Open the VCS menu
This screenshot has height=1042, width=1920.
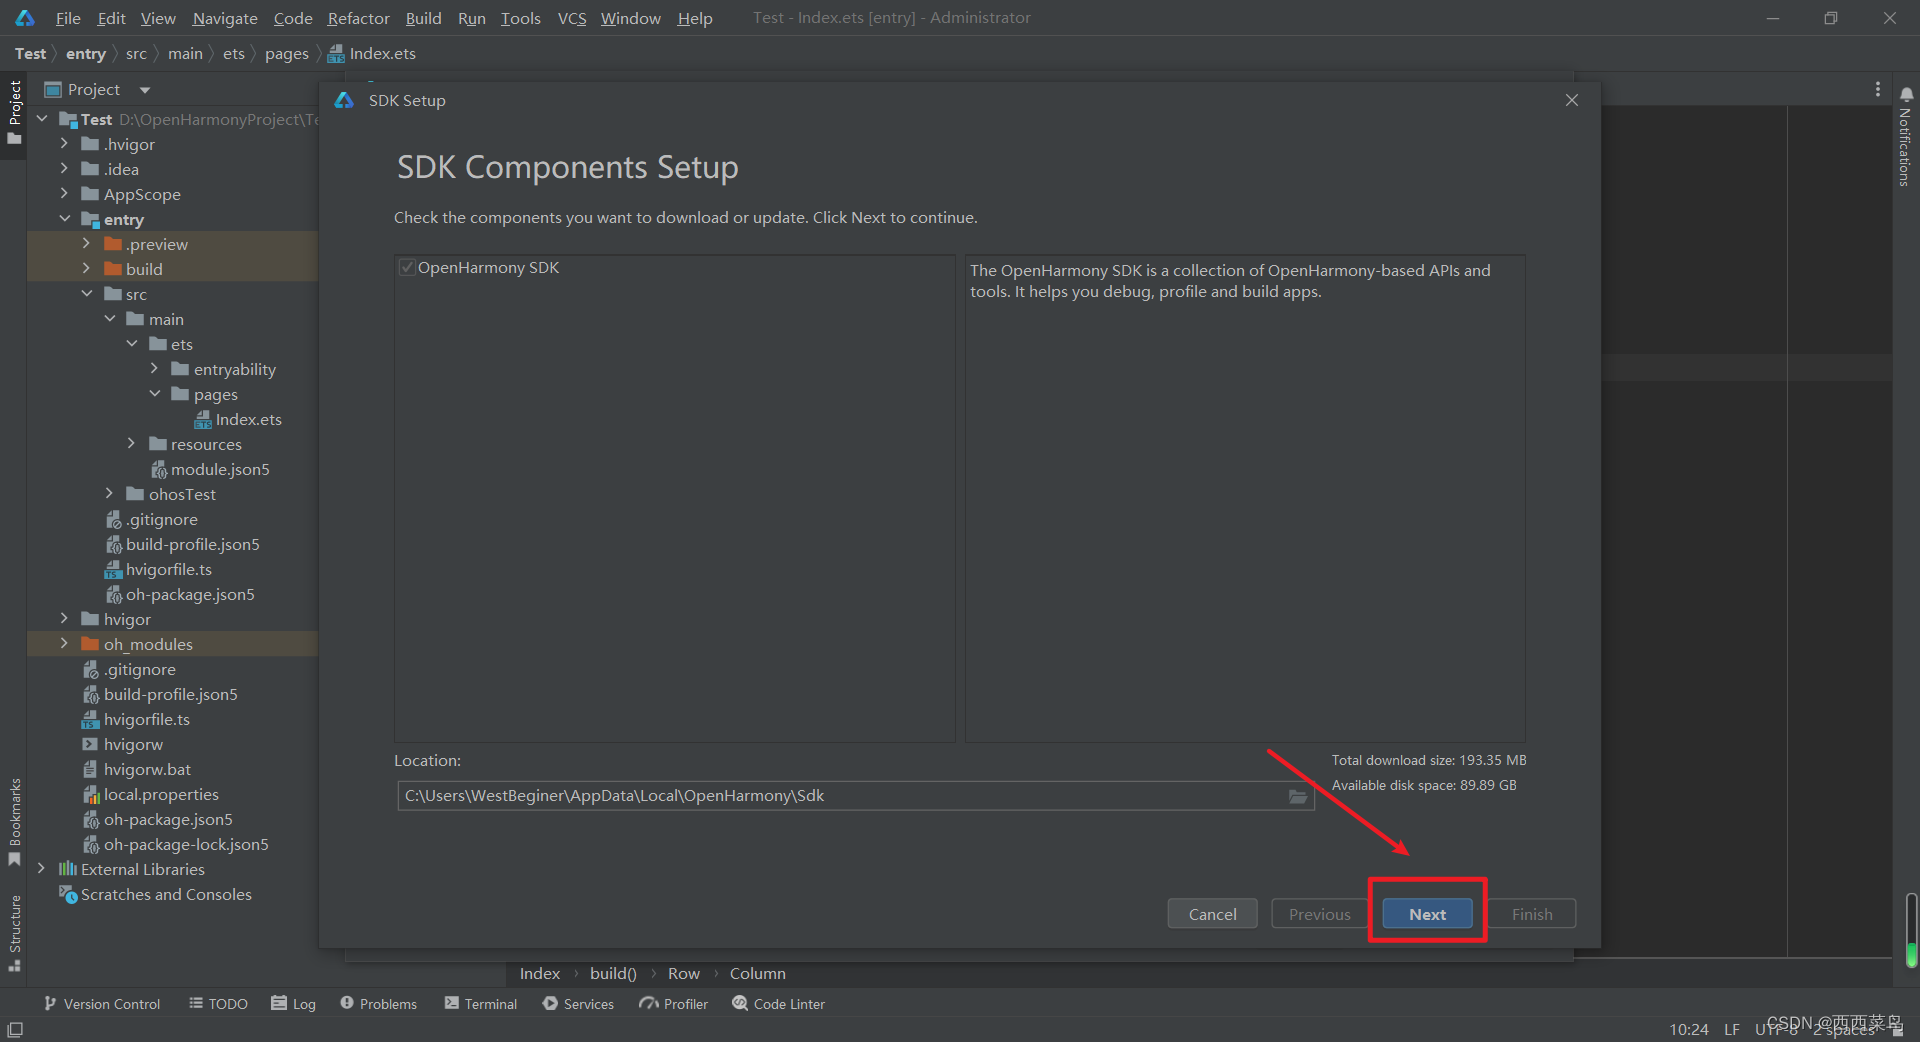pyautogui.click(x=572, y=18)
